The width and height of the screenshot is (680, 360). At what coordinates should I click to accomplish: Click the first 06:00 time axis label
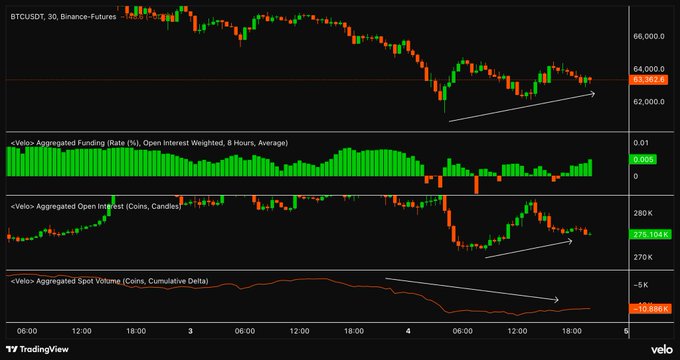coord(27,331)
